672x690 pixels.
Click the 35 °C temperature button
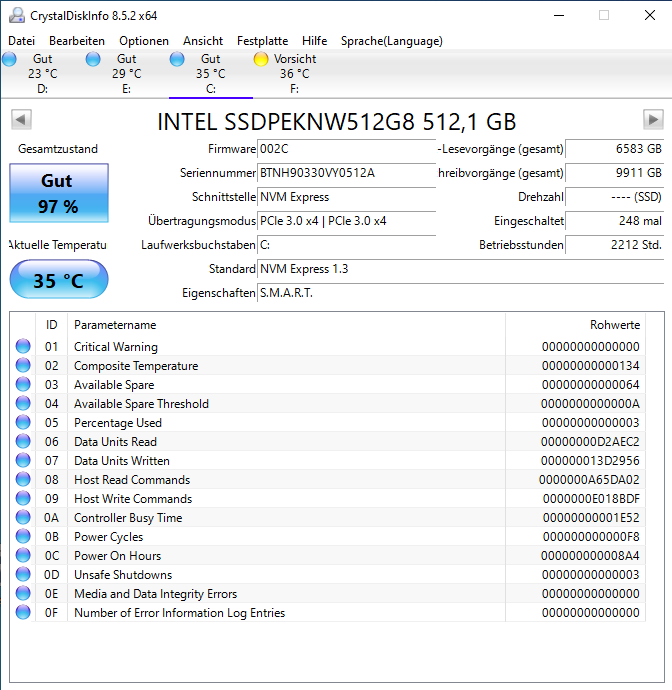[59, 279]
